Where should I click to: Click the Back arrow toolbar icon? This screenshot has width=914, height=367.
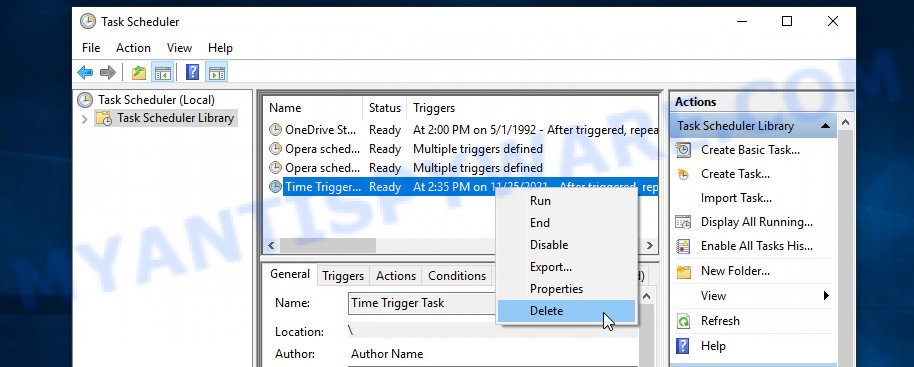tap(85, 73)
